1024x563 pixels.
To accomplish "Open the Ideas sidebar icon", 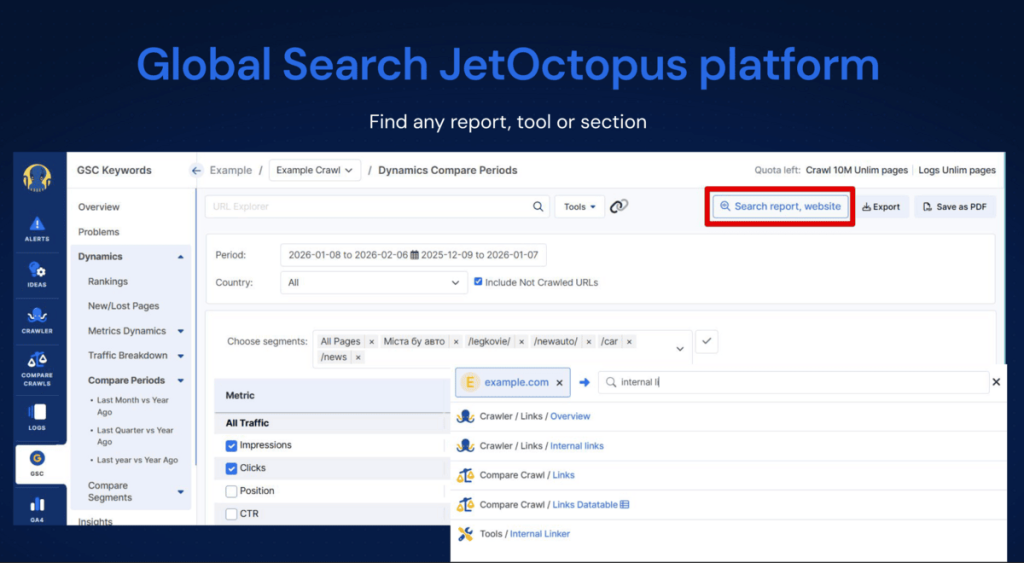I will point(37,273).
